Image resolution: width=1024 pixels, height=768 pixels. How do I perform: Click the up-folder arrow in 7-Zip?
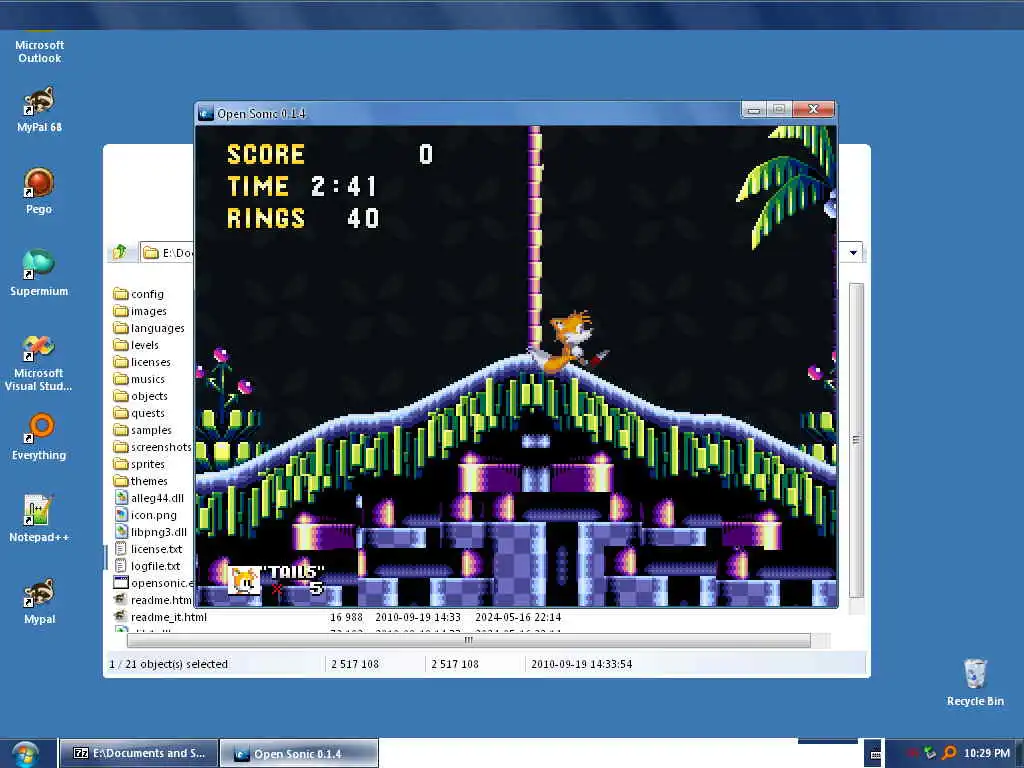point(120,252)
